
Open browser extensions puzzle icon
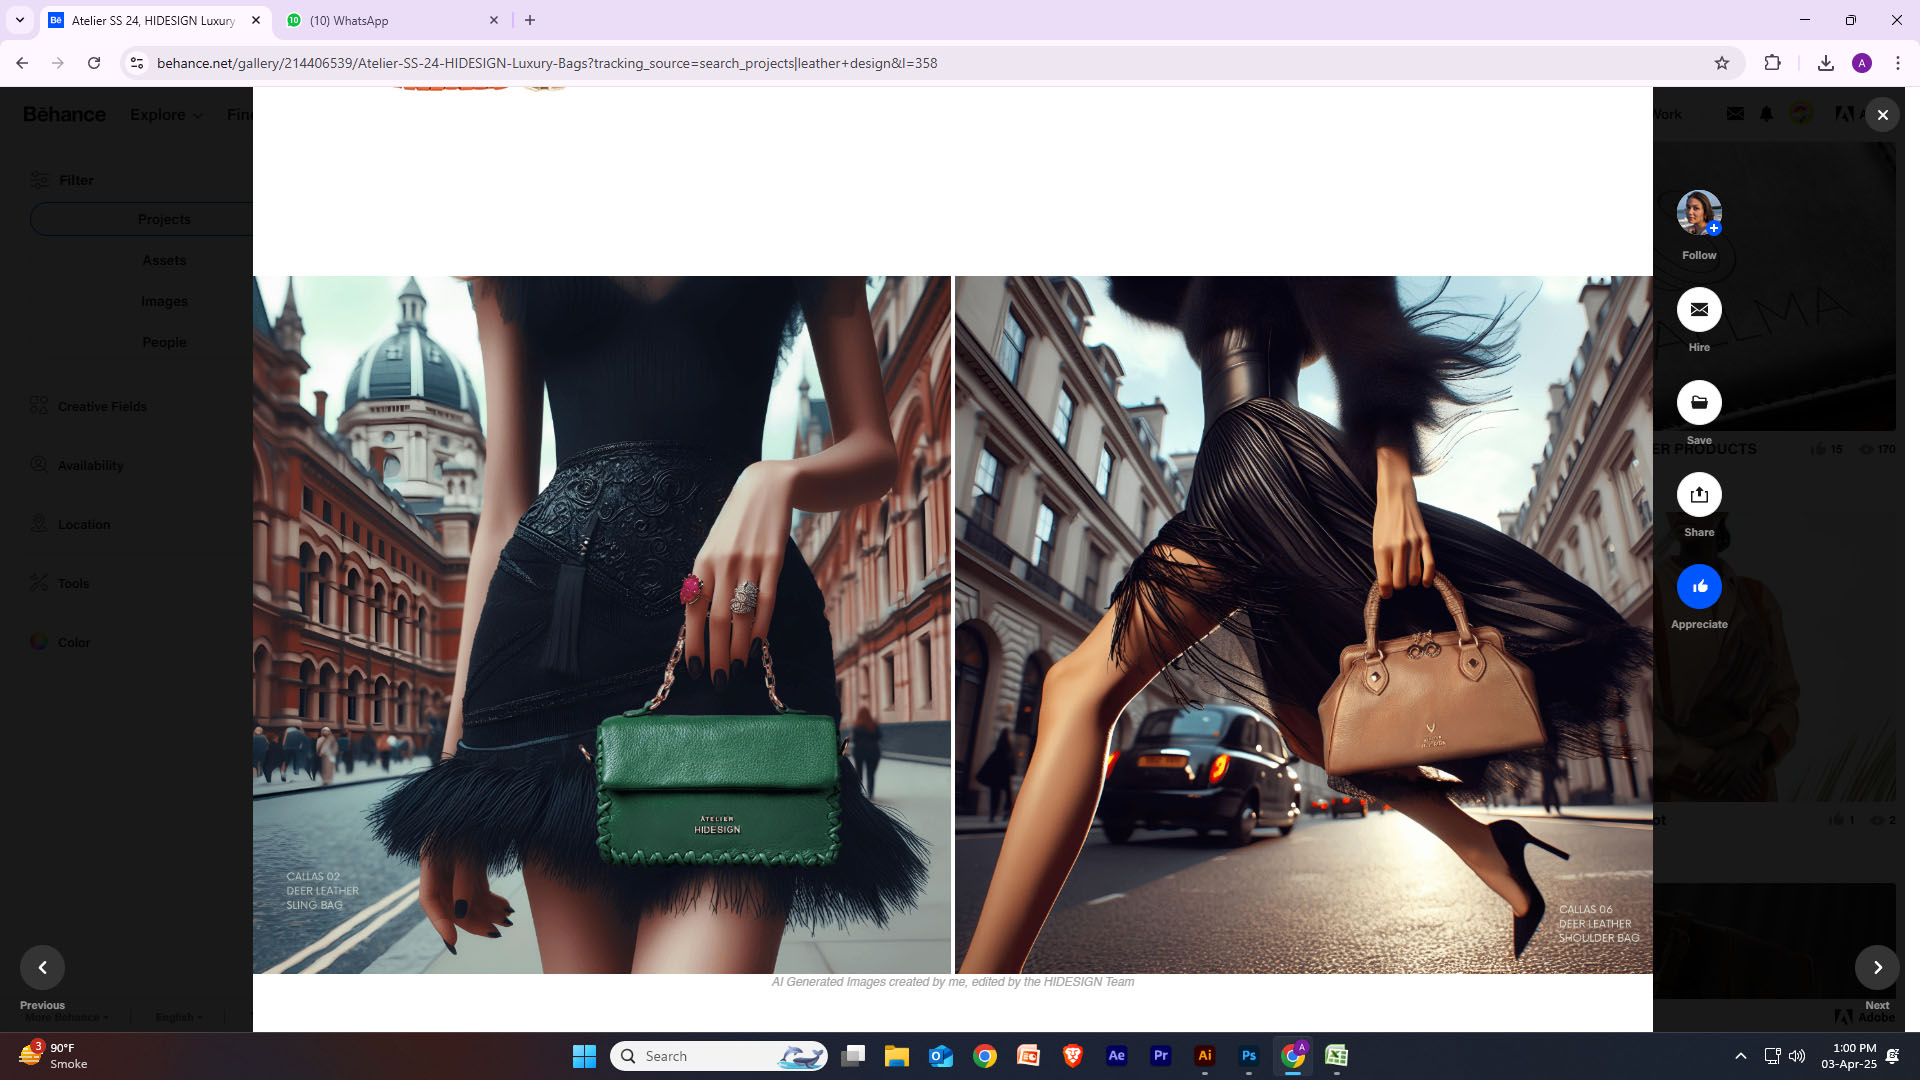(x=1772, y=63)
